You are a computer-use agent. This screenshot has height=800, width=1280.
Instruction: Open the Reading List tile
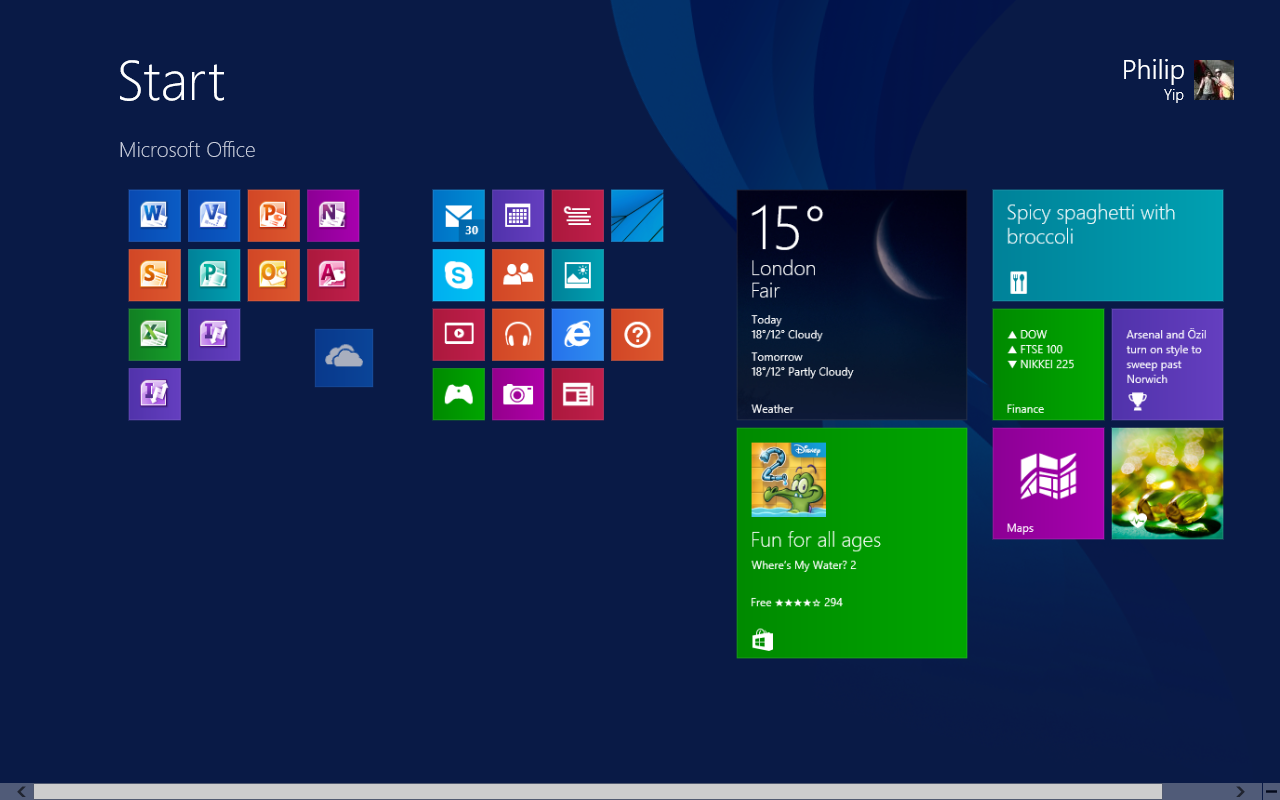click(578, 216)
